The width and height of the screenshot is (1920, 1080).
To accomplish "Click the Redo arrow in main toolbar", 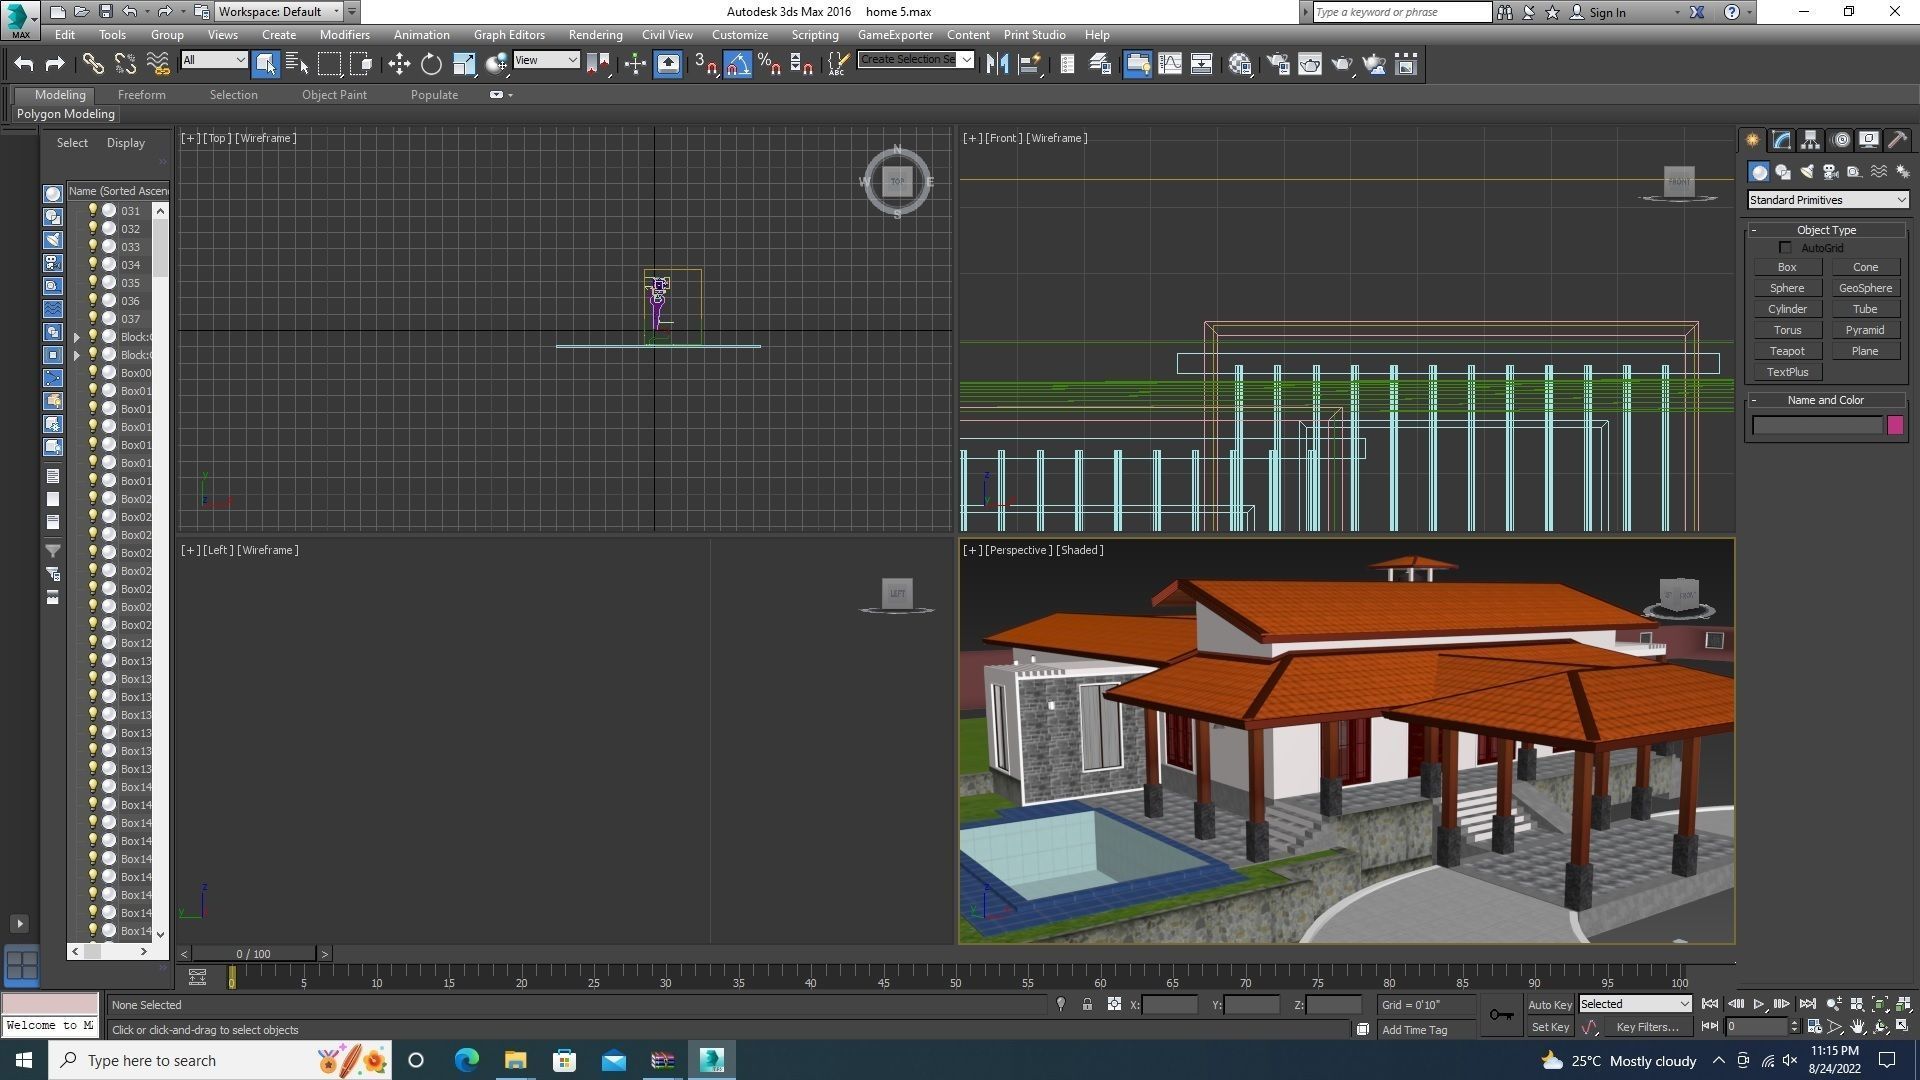I will tap(55, 64).
